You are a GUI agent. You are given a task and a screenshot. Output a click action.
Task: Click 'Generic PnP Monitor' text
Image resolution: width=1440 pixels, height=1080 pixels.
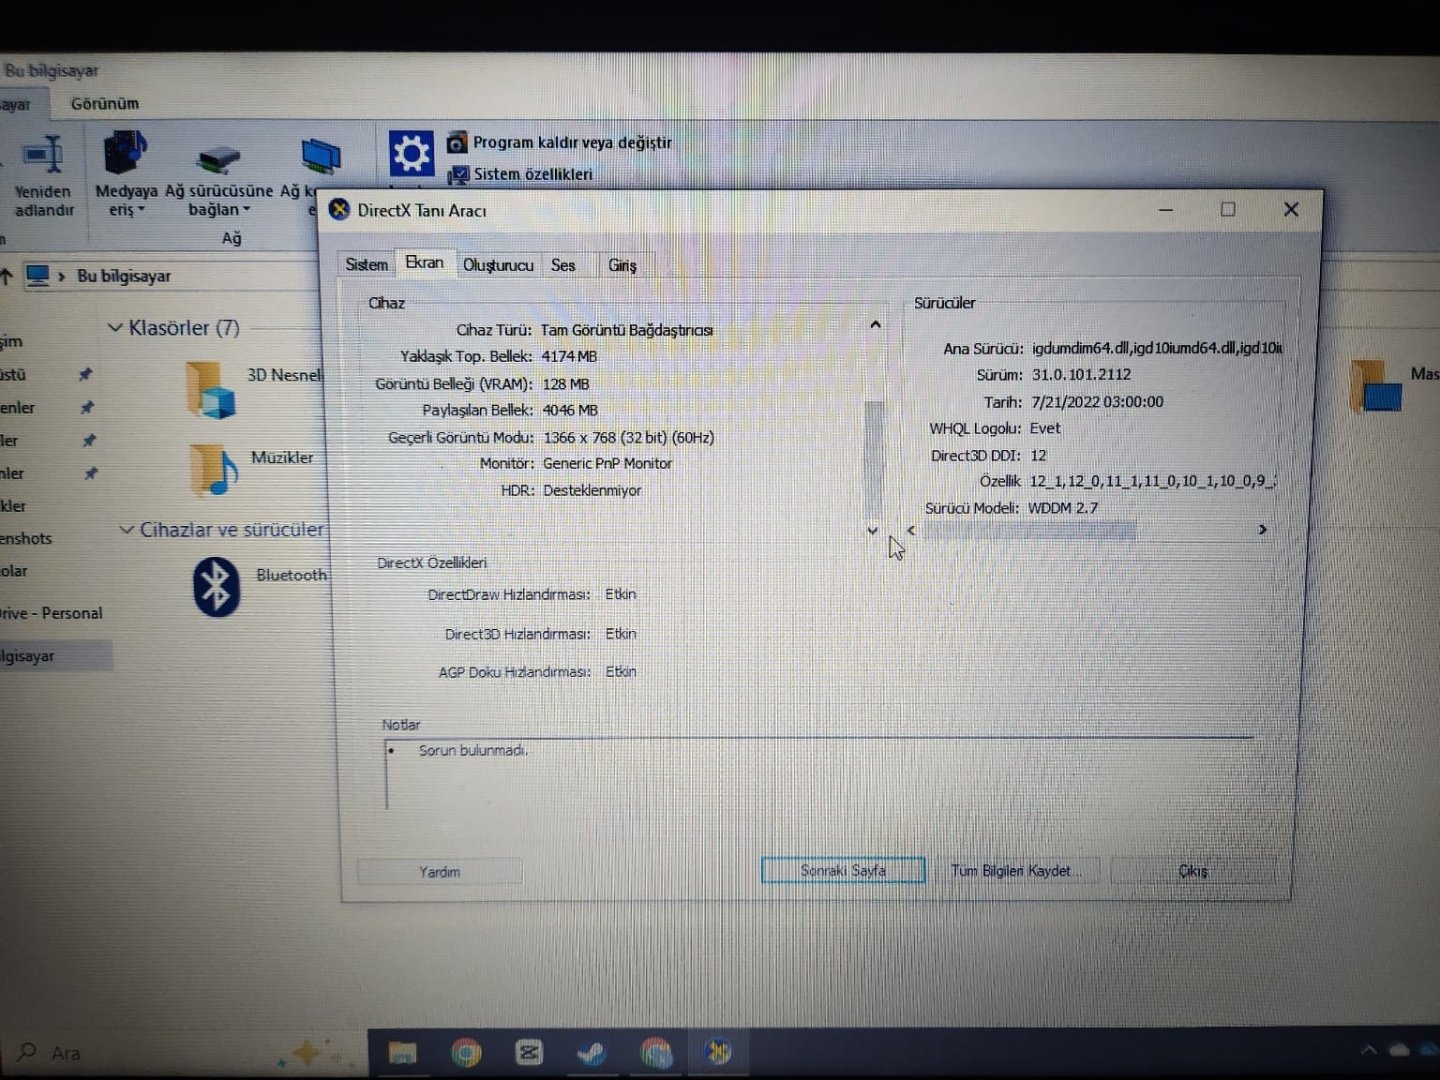(608, 463)
